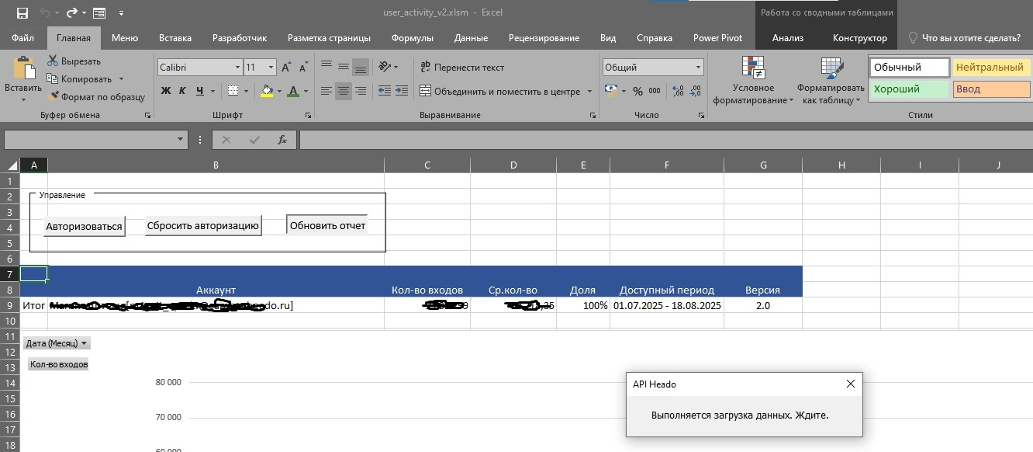Click the Обновить отчет button
Image resolution: width=1033 pixels, height=452 pixels.
tap(327, 225)
